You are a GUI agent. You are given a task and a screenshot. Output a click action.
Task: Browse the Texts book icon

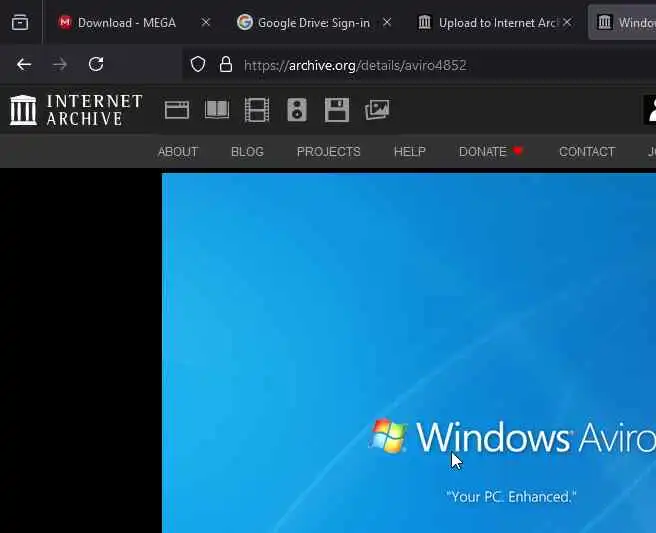[217, 110]
